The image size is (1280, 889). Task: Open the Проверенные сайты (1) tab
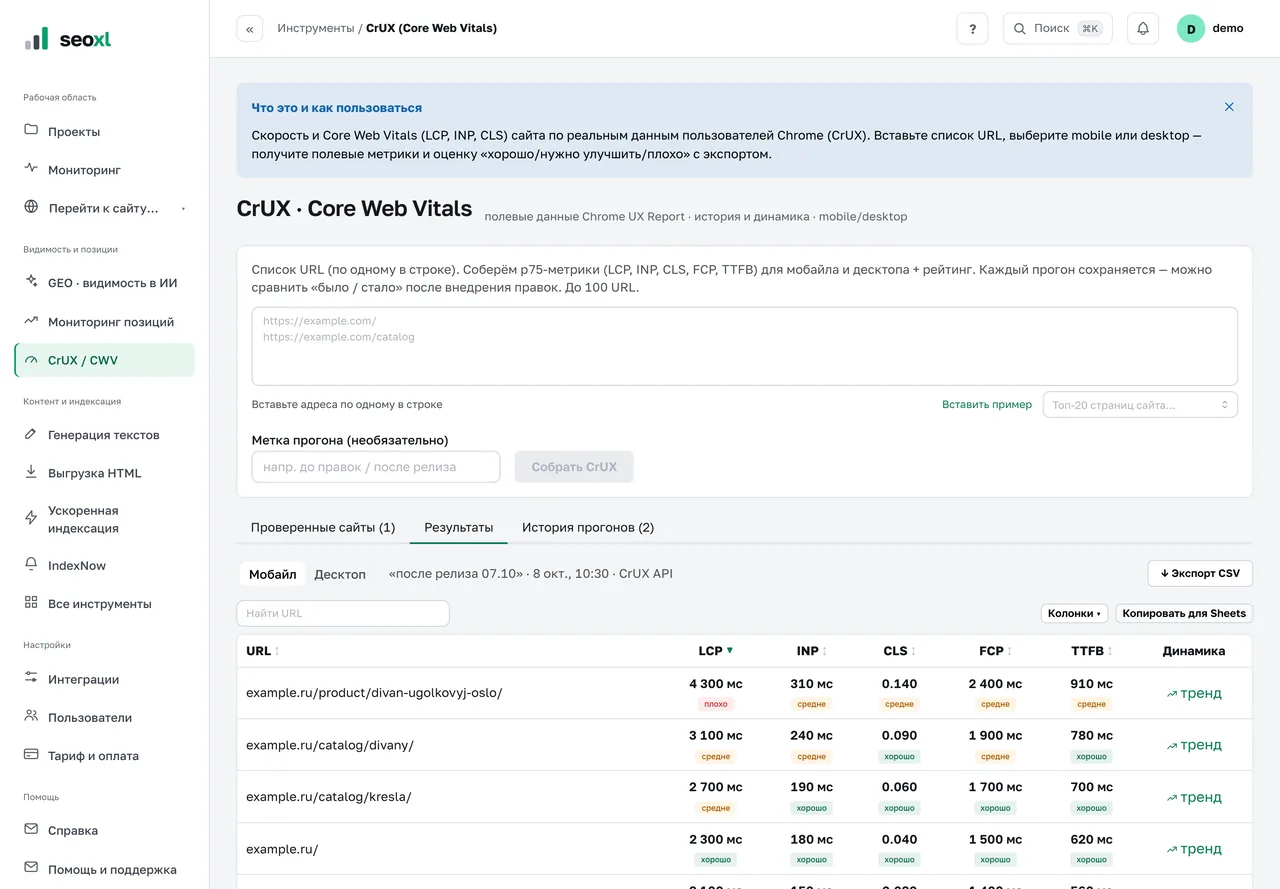click(x=323, y=527)
